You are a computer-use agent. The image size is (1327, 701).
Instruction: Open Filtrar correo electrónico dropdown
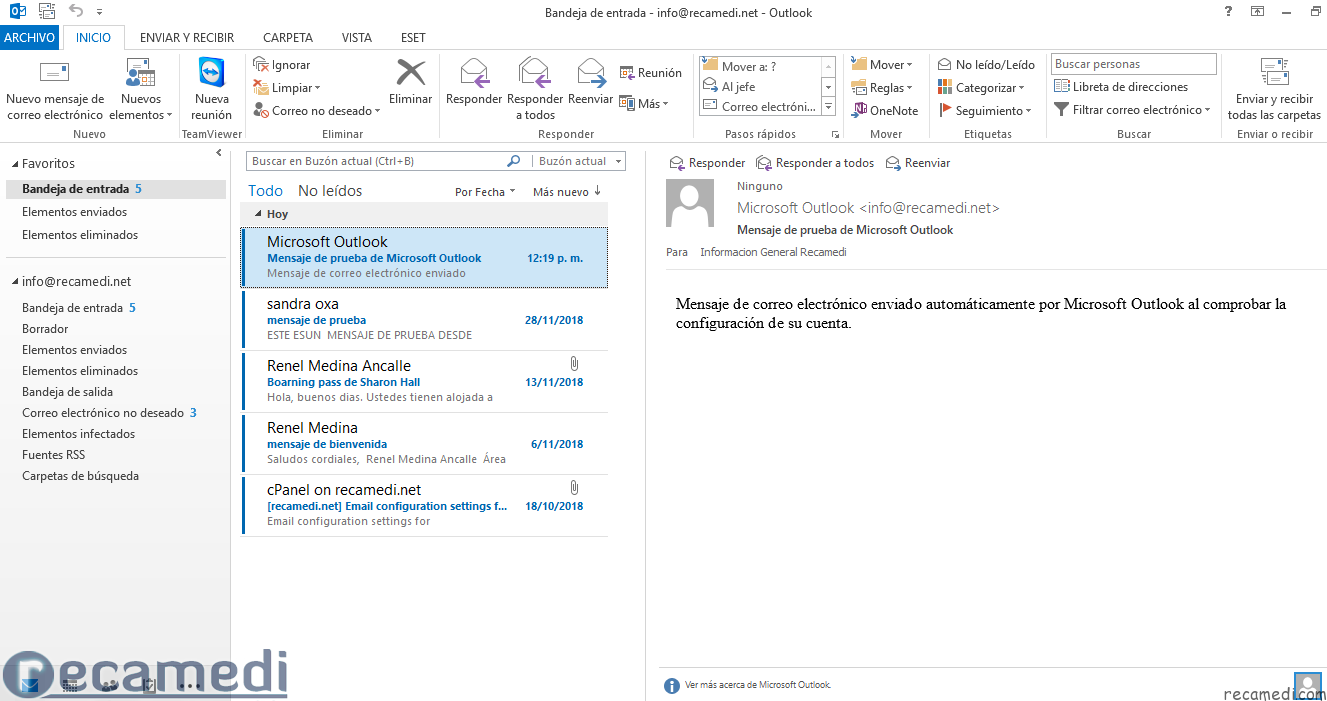pos(1132,110)
